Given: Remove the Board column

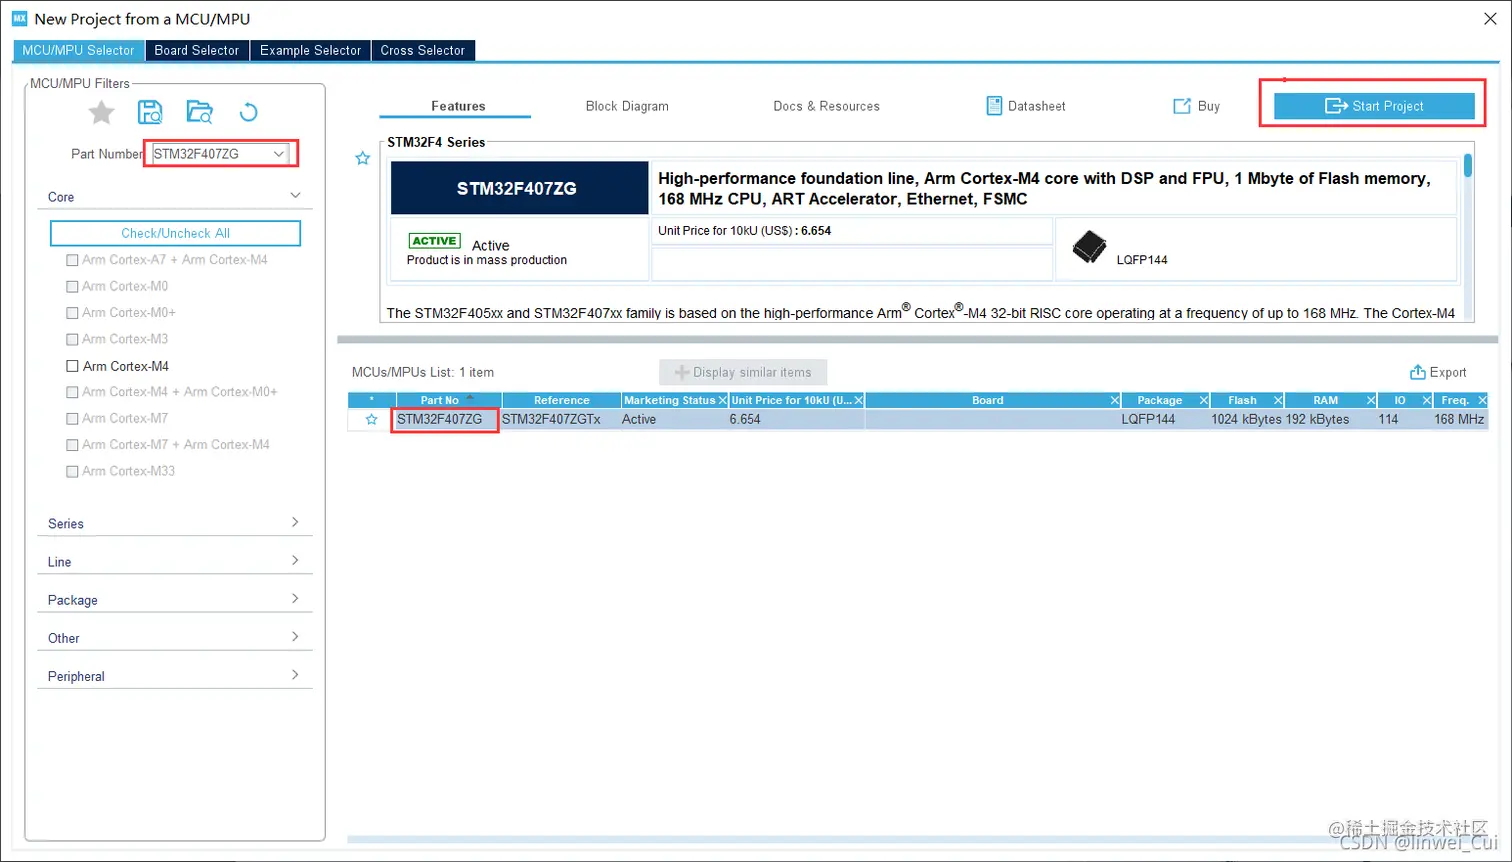Looking at the screenshot, I should pos(1115,400).
